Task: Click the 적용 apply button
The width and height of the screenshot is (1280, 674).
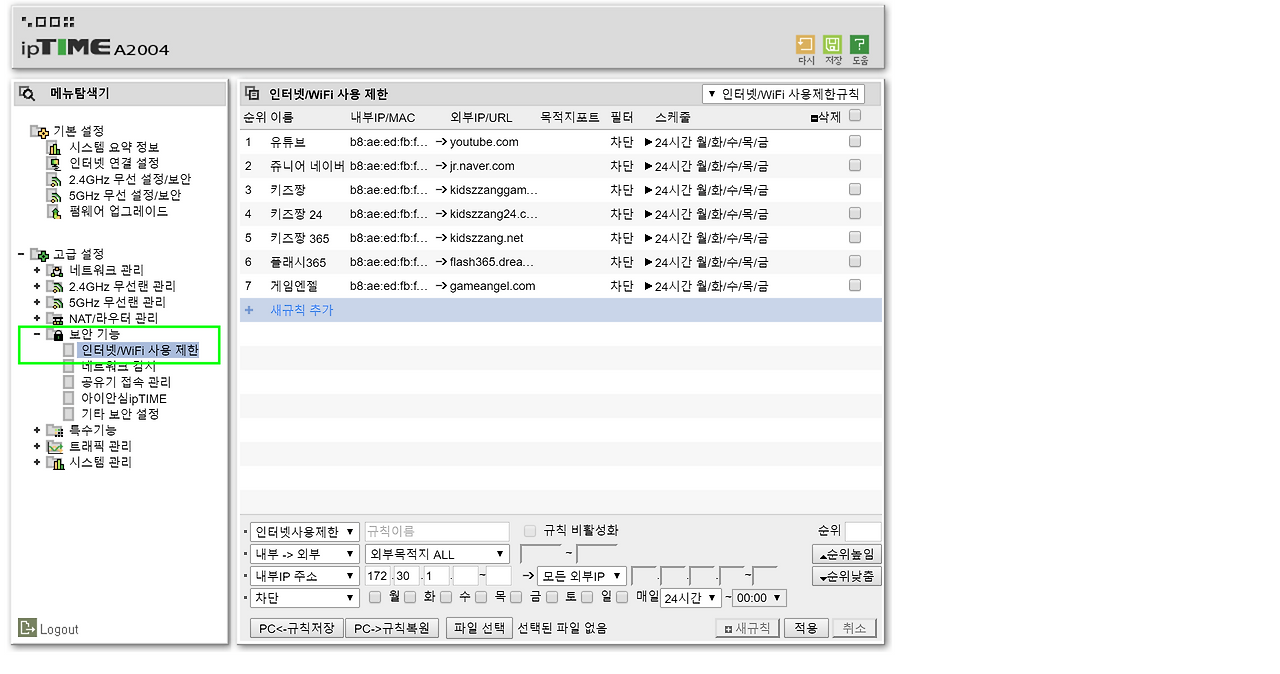Action: coord(806,628)
